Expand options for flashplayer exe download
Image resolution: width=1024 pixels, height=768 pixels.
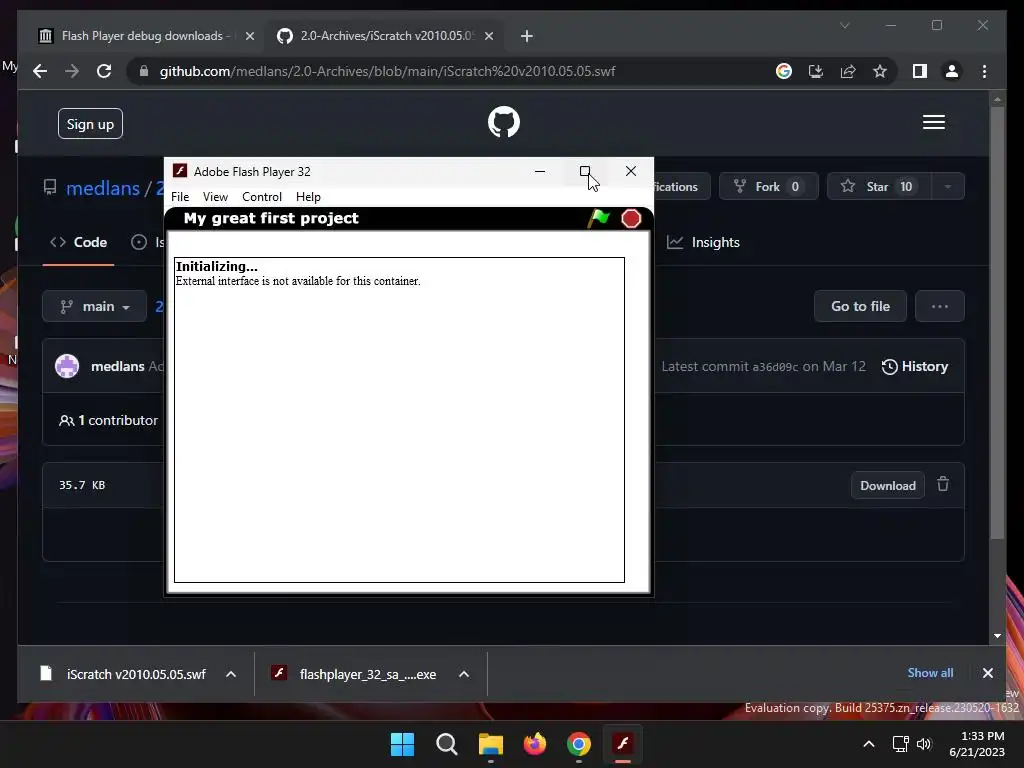point(464,674)
